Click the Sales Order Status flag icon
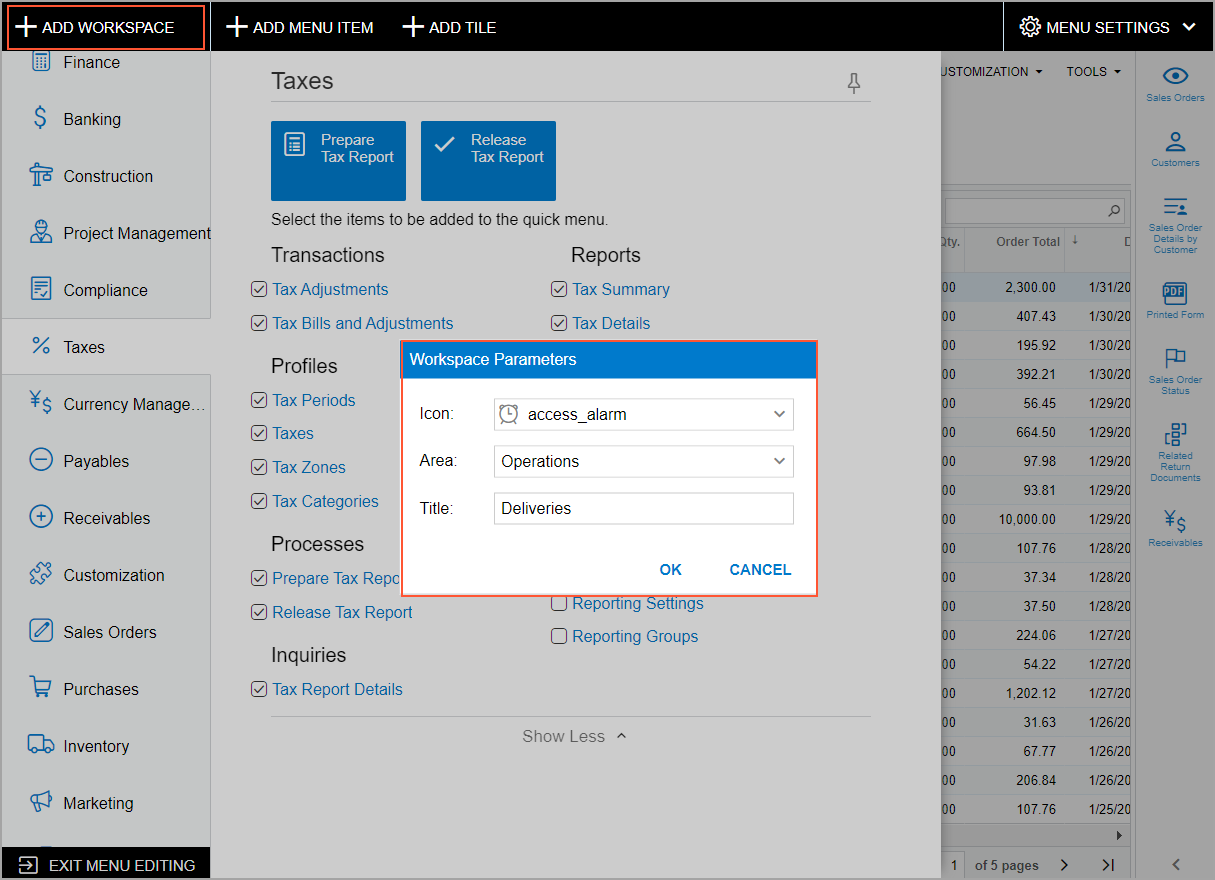The image size is (1215, 880). click(x=1175, y=359)
